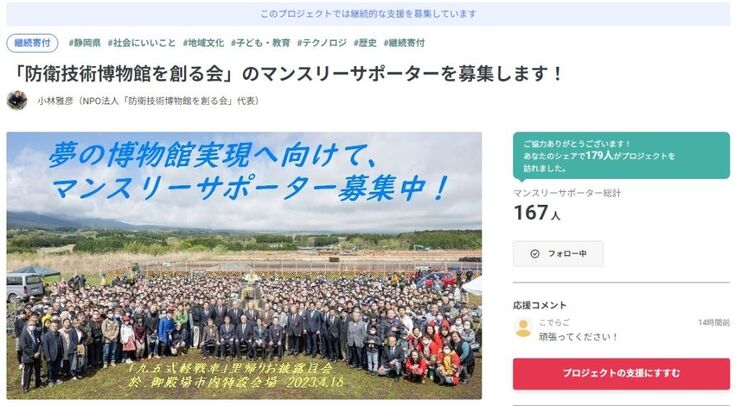Image resolution: width=736 pixels, height=406 pixels.
Task: Open the #地域文化 hashtag
Action: click(x=203, y=43)
